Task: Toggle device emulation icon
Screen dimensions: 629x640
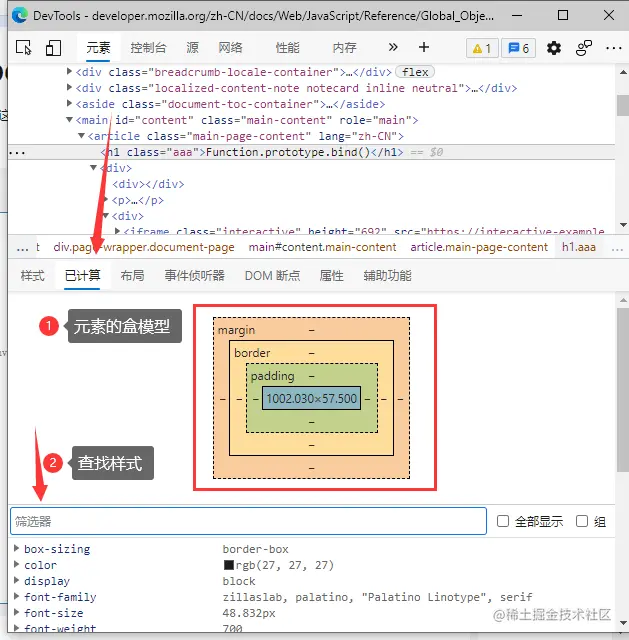Action: click(53, 48)
